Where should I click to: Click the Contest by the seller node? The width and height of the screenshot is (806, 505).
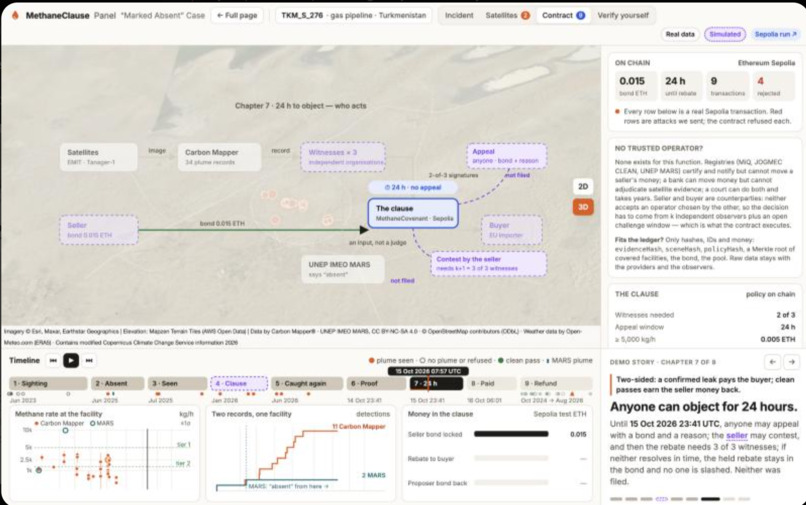coord(489,264)
